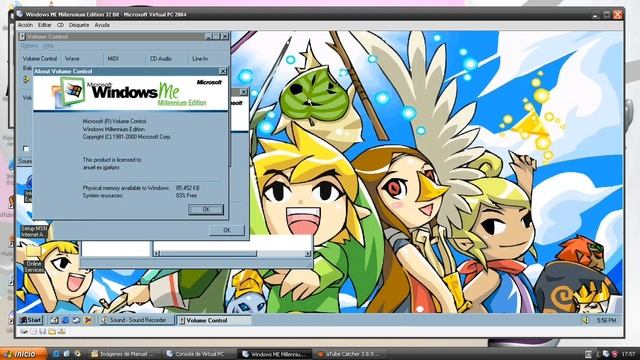
Task: Close the dialog behind the About window
Action: 243,92
